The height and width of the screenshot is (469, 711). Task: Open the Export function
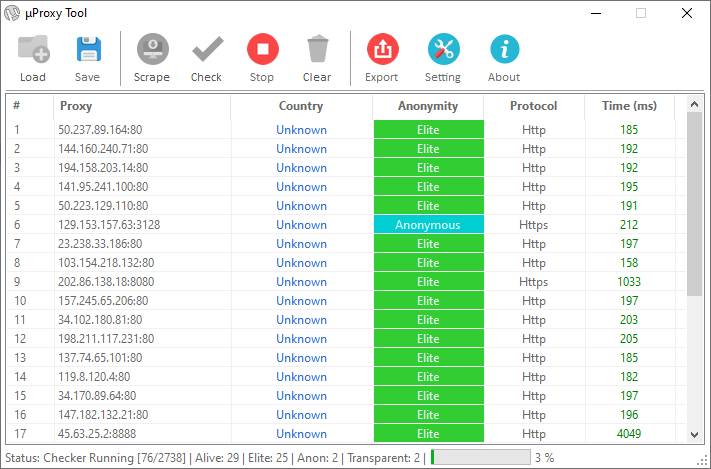click(x=383, y=49)
